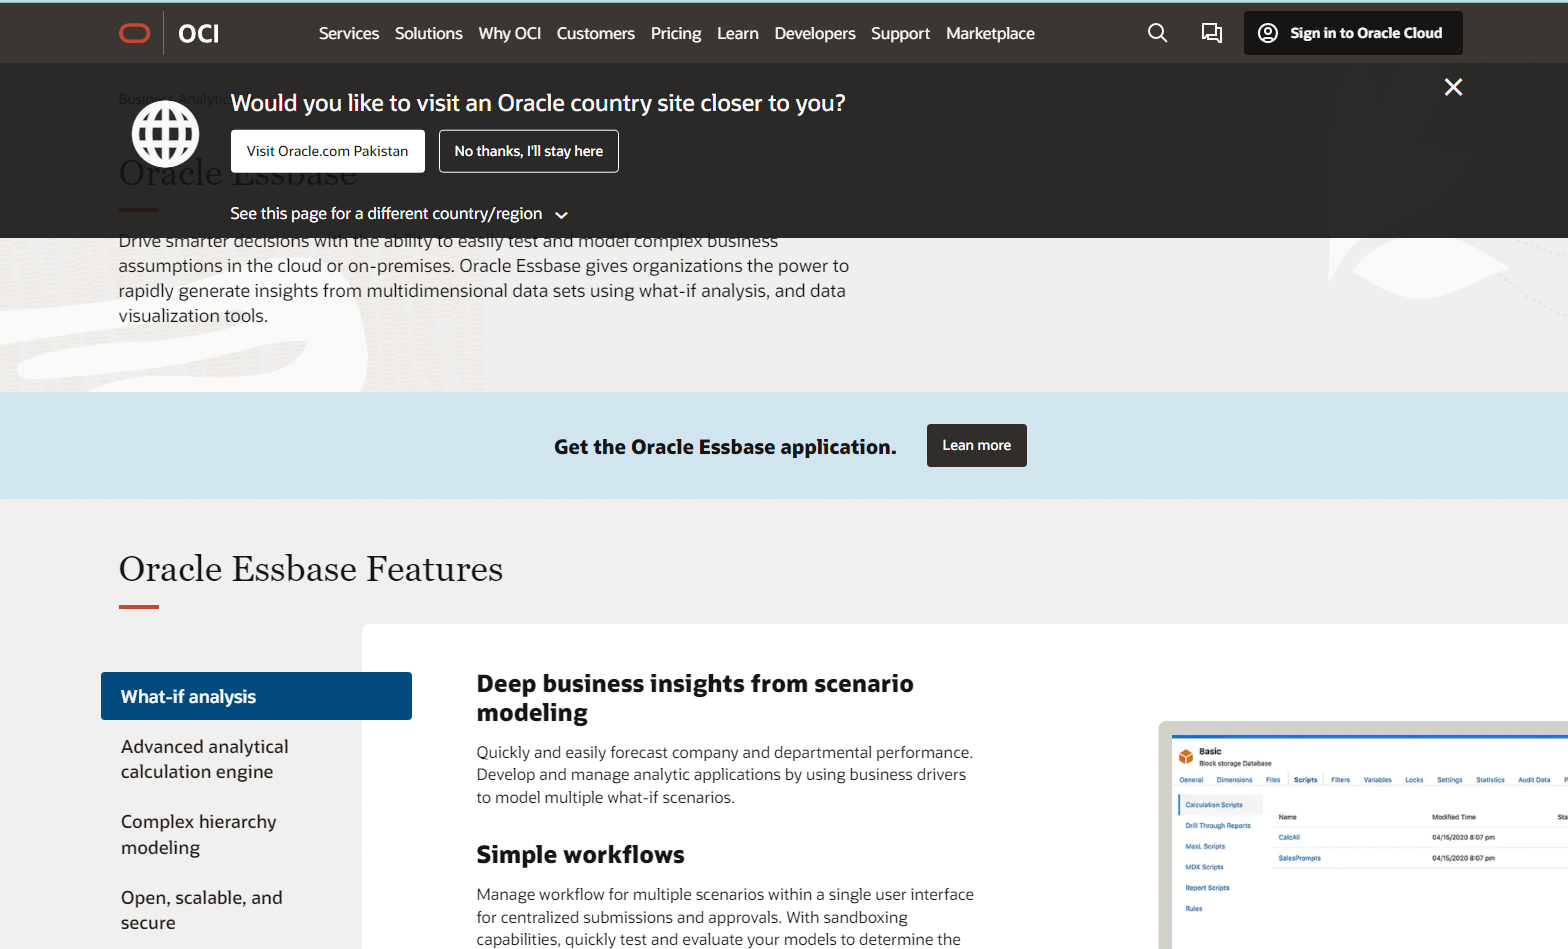Click the OCI home link
The height and width of the screenshot is (949, 1568).
pyautogui.click(x=198, y=33)
